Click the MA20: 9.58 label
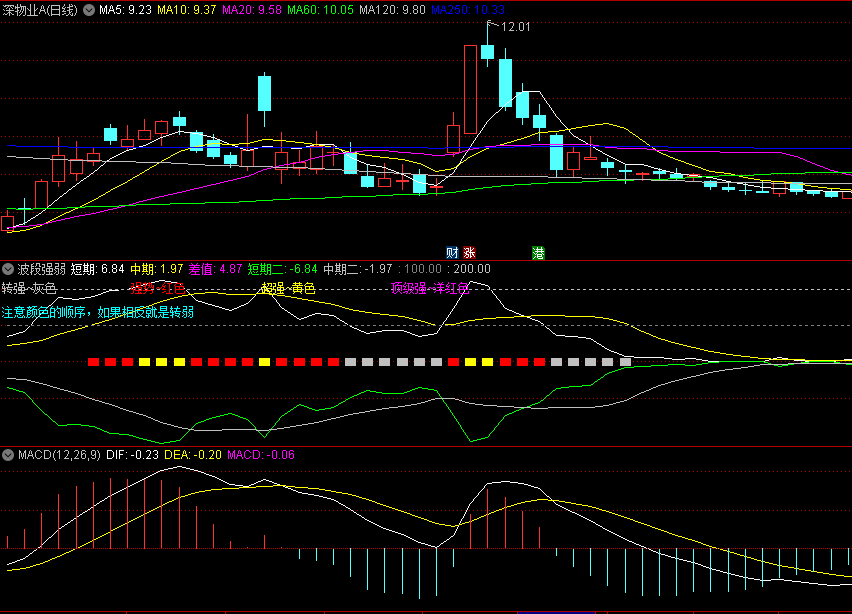The image size is (852, 614). (x=252, y=10)
